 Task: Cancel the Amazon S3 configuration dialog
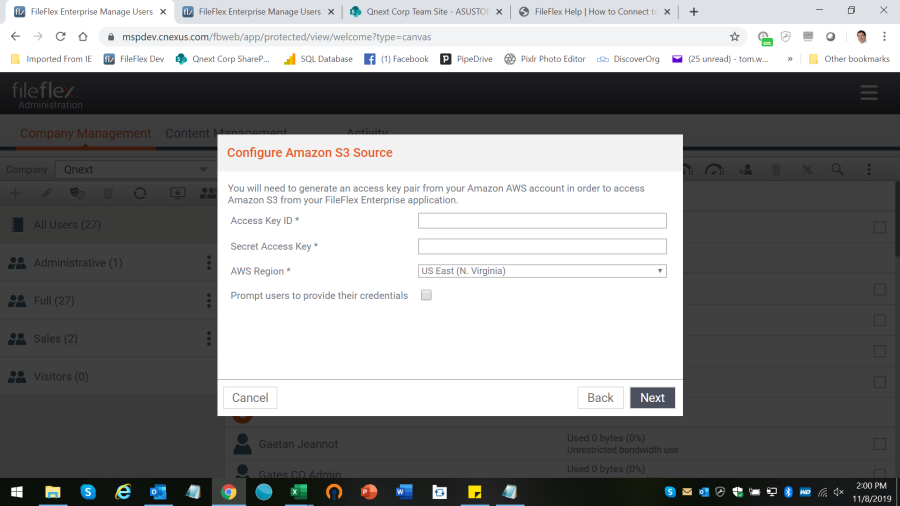click(250, 398)
